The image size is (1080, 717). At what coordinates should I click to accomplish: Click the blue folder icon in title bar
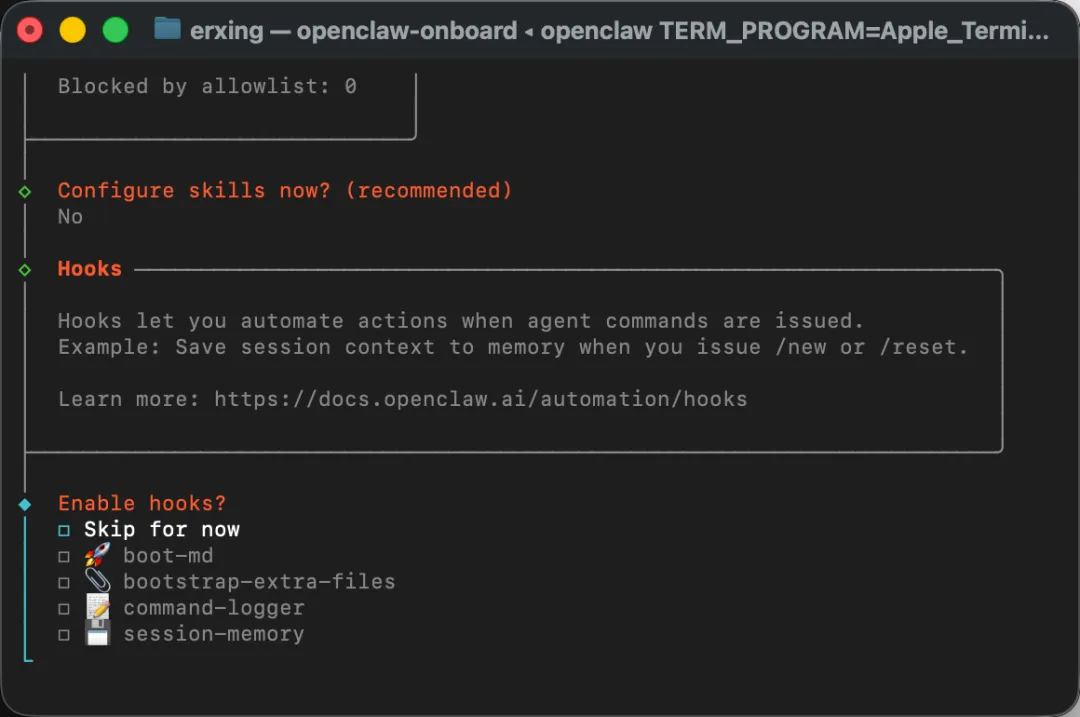pos(167,29)
